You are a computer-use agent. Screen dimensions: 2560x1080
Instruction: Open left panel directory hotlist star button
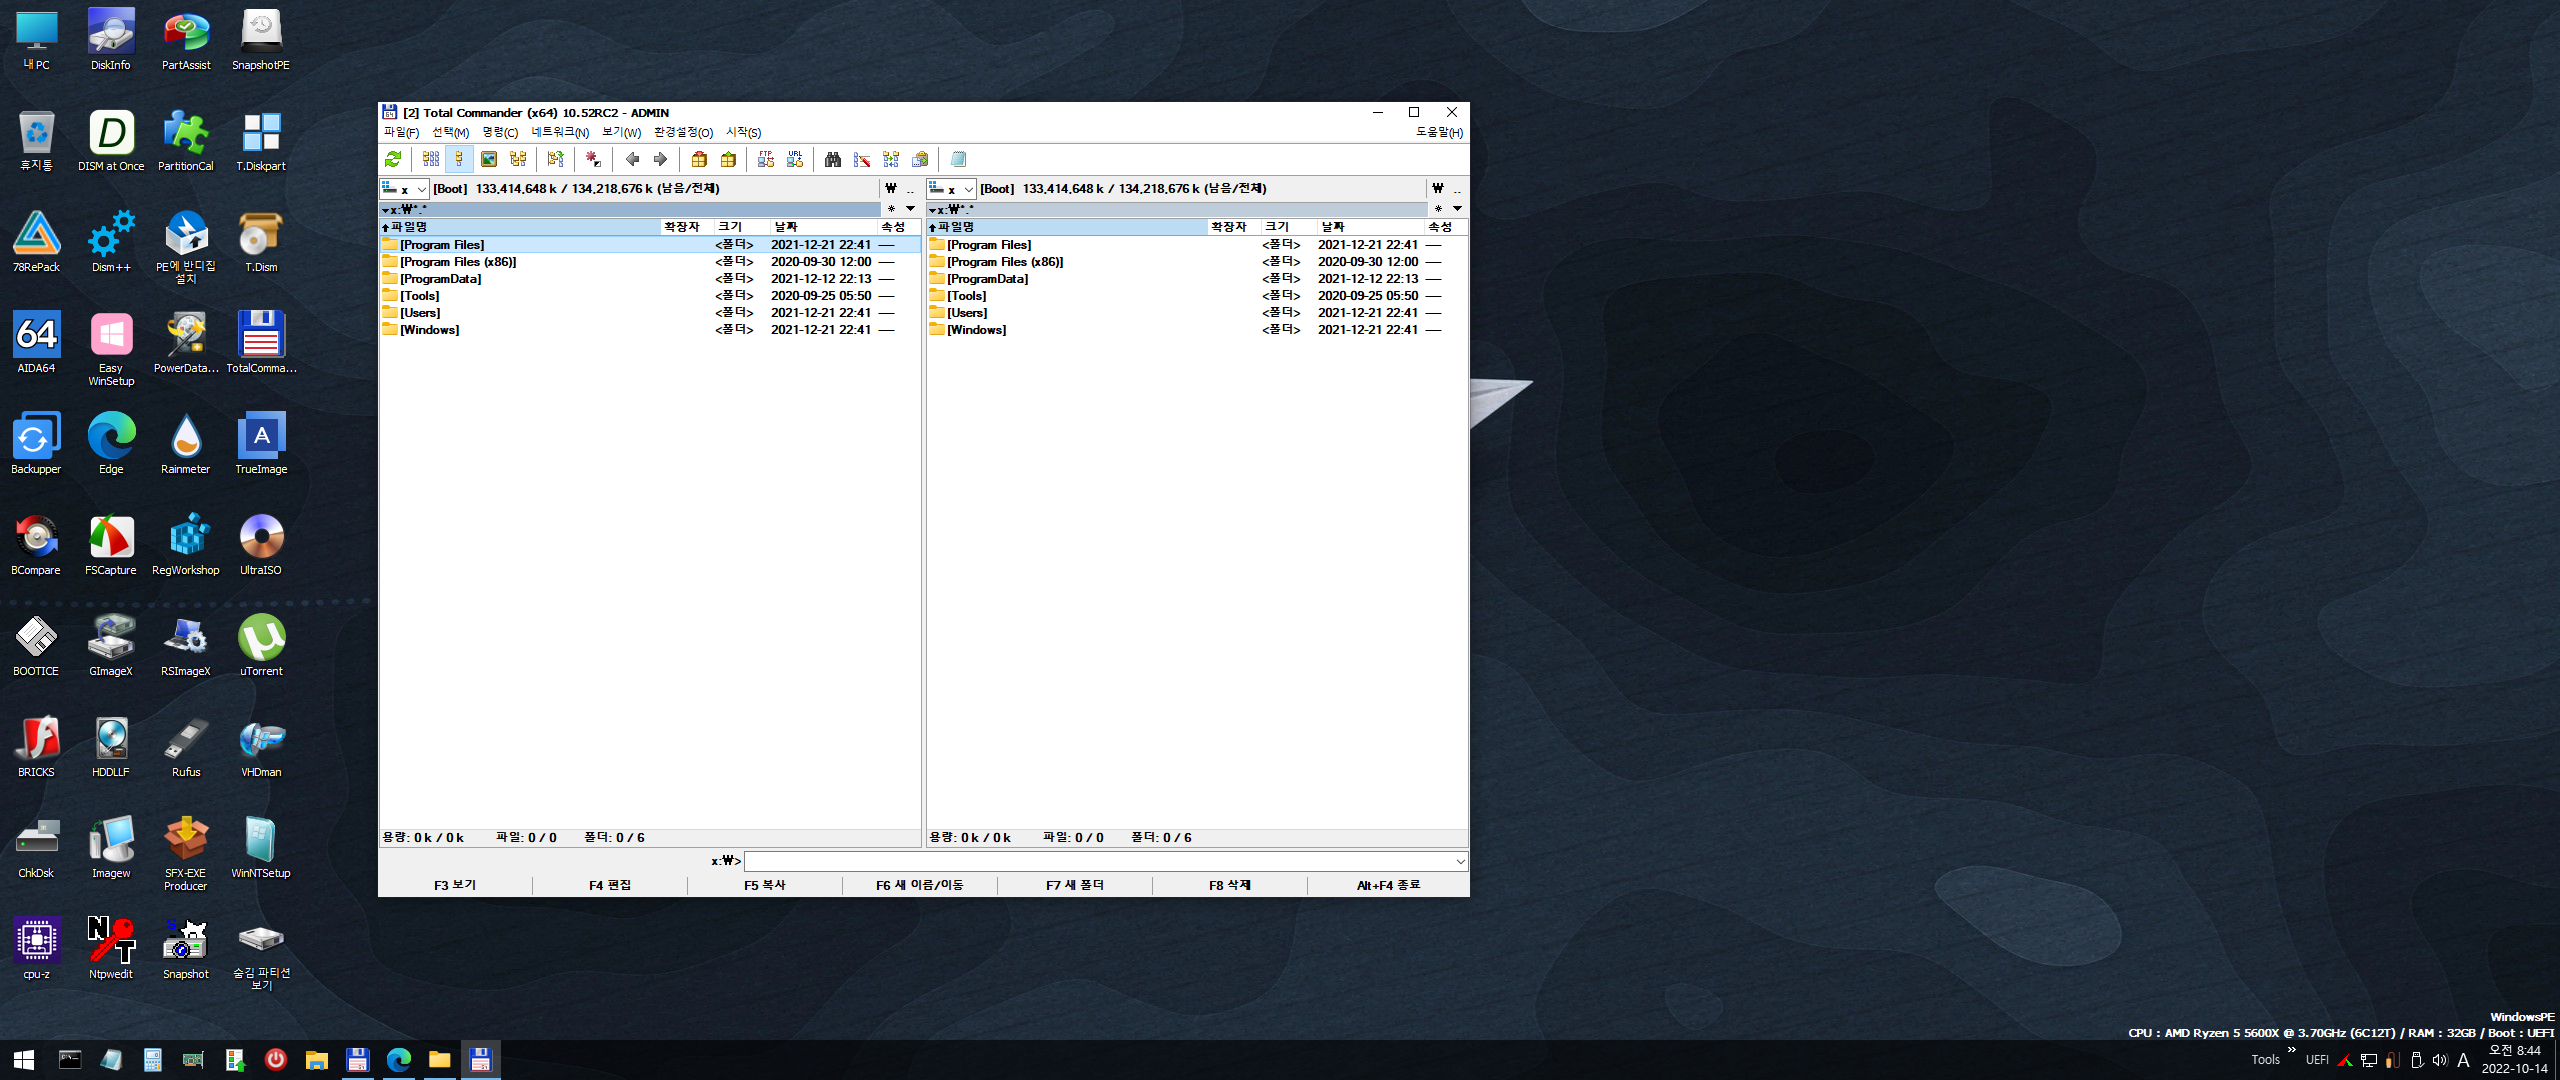[891, 209]
